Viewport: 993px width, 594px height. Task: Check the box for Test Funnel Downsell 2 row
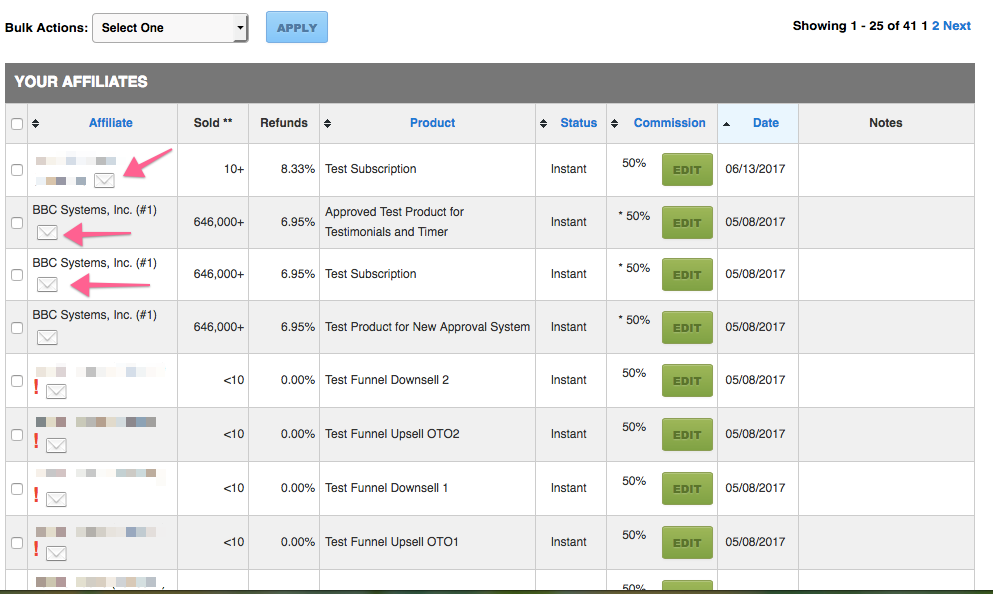tap(16, 381)
